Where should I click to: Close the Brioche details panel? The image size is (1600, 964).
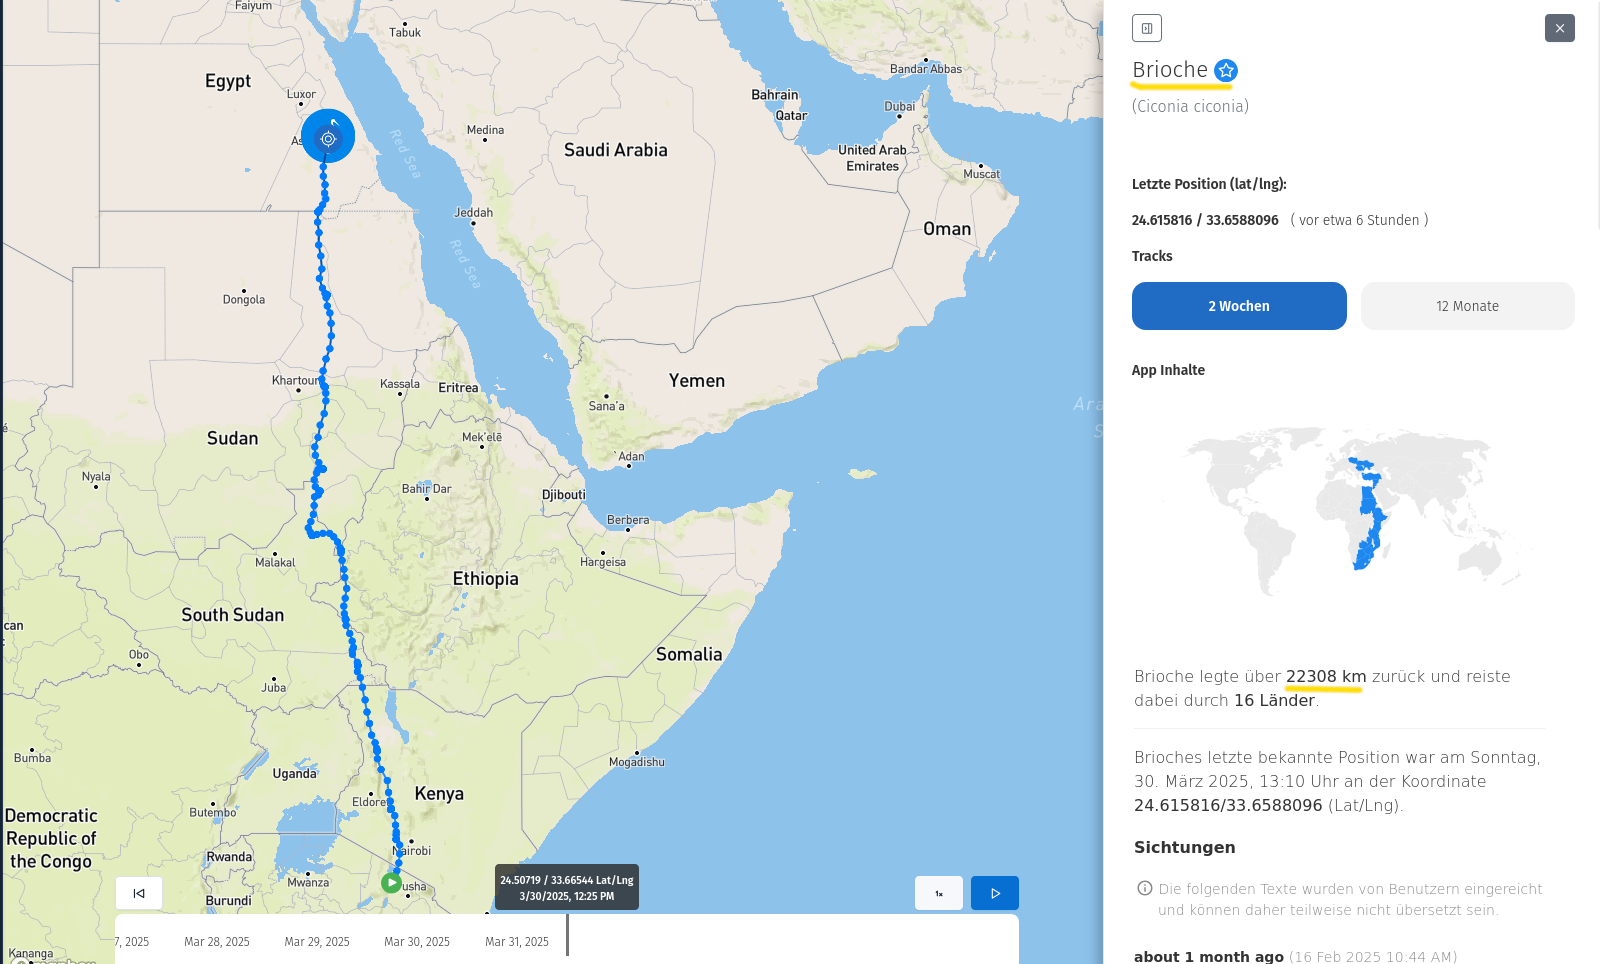coord(1559,28)
